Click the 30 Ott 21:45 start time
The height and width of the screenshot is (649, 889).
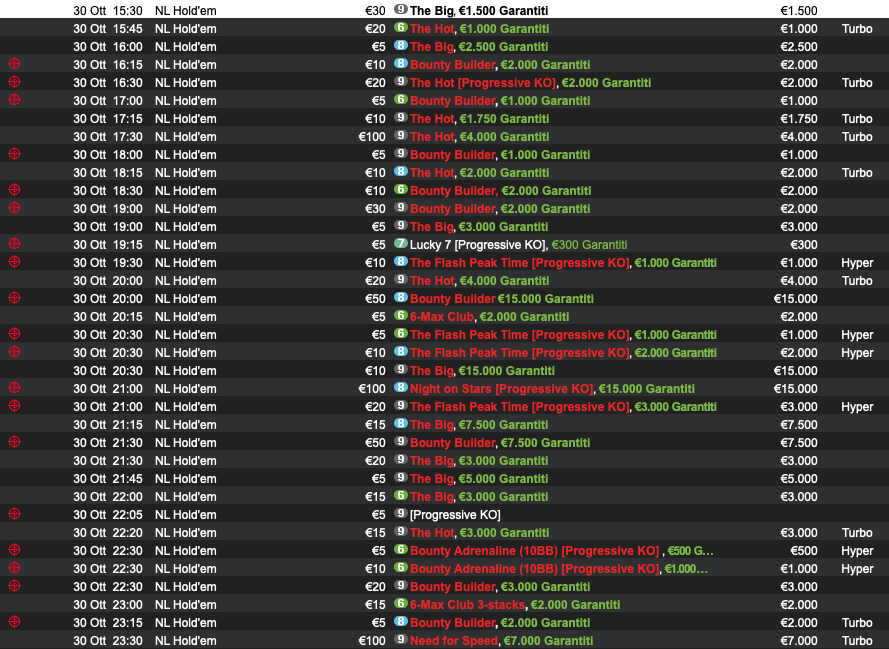click(108, 479)
